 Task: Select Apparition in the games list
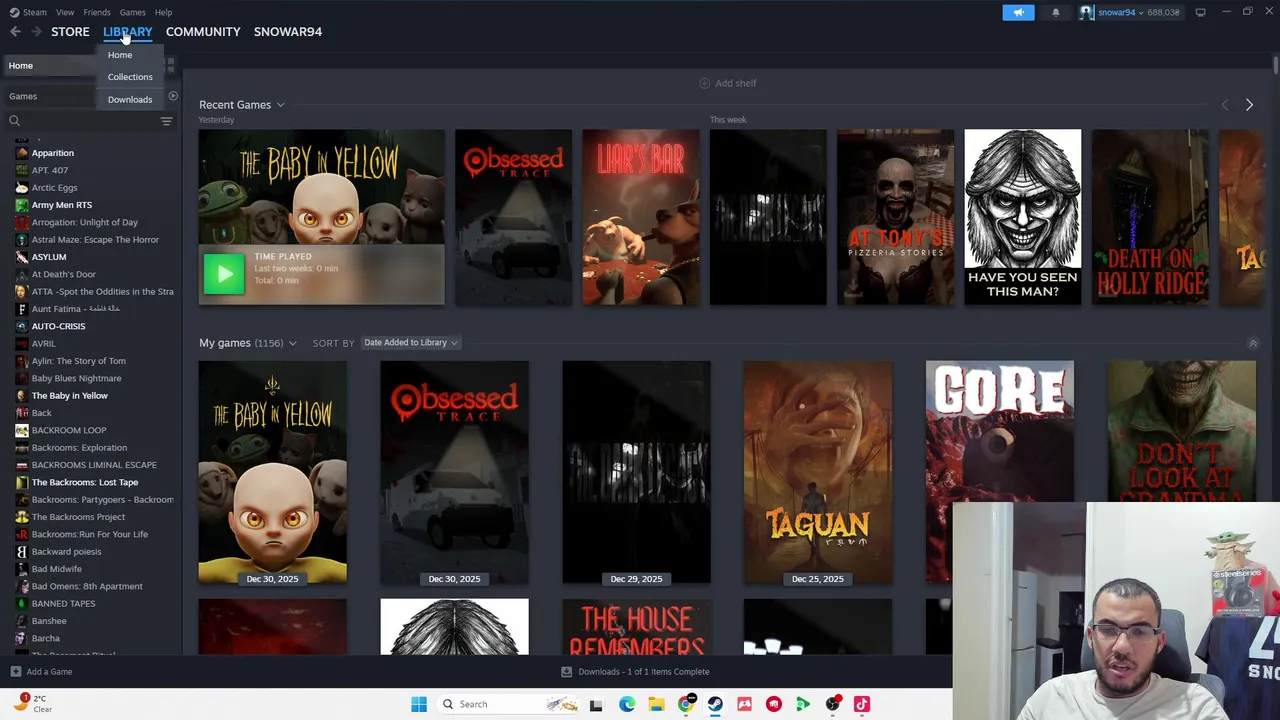[x=52, y=153]
